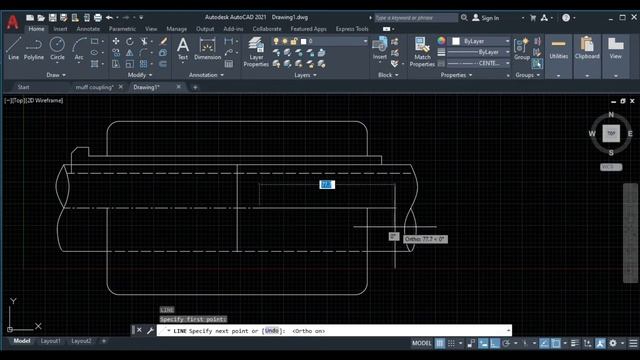Image resolution: width=640 pixels, height=360 pixels.
Task: Select the Circle tool
Action: tap(57, 49)
